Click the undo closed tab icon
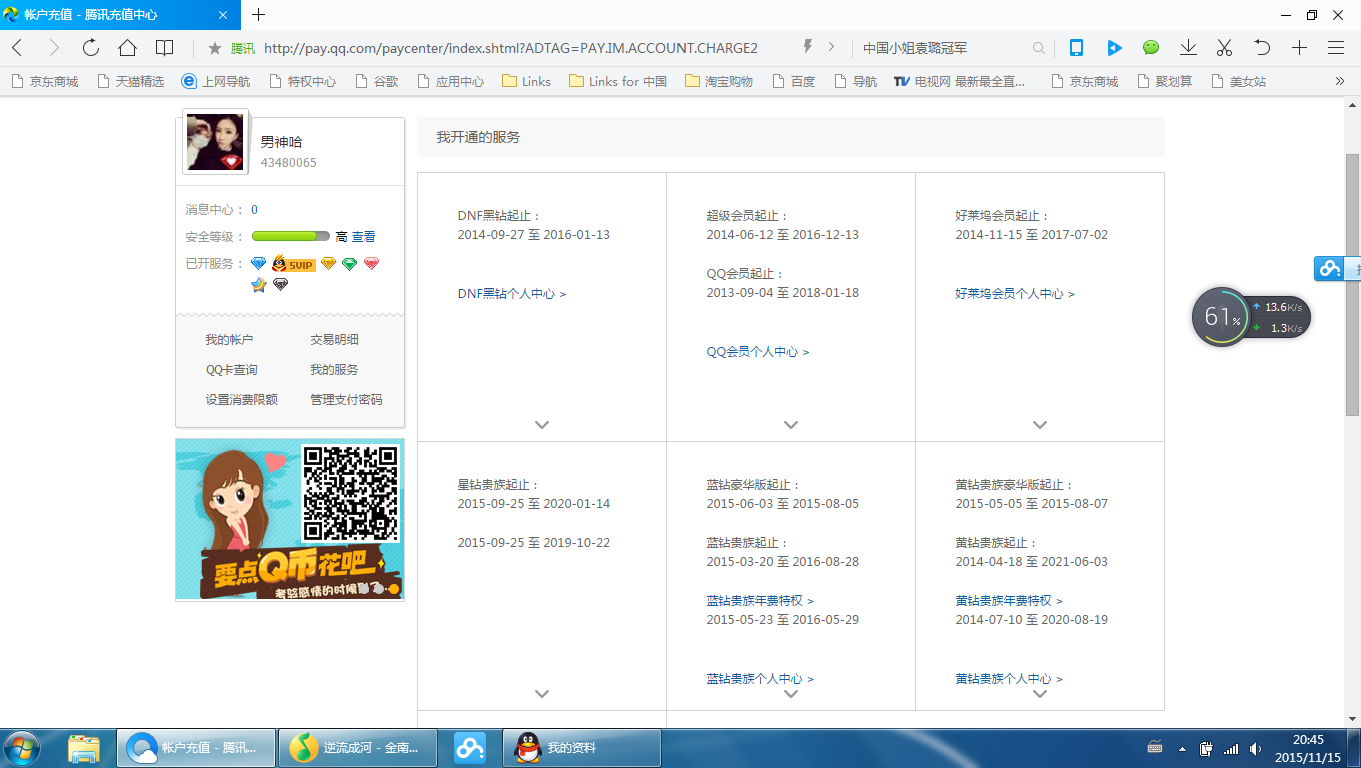1361x768 pixels. click(1262, 48)
